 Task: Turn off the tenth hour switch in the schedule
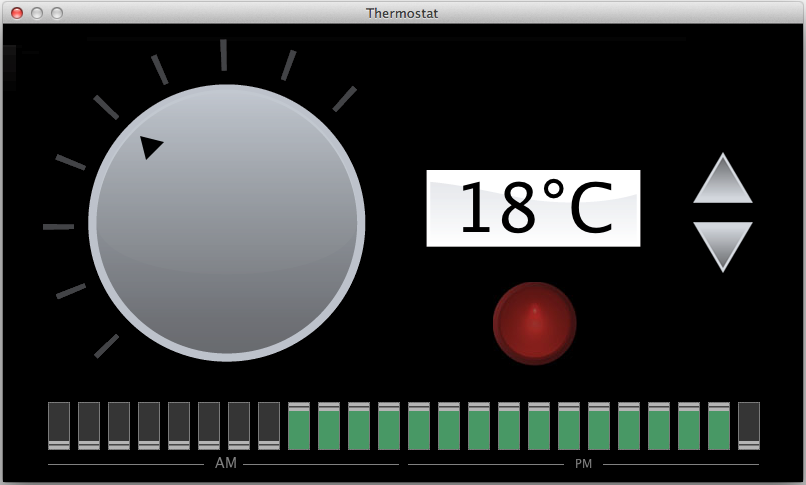(x=329, y=426)
